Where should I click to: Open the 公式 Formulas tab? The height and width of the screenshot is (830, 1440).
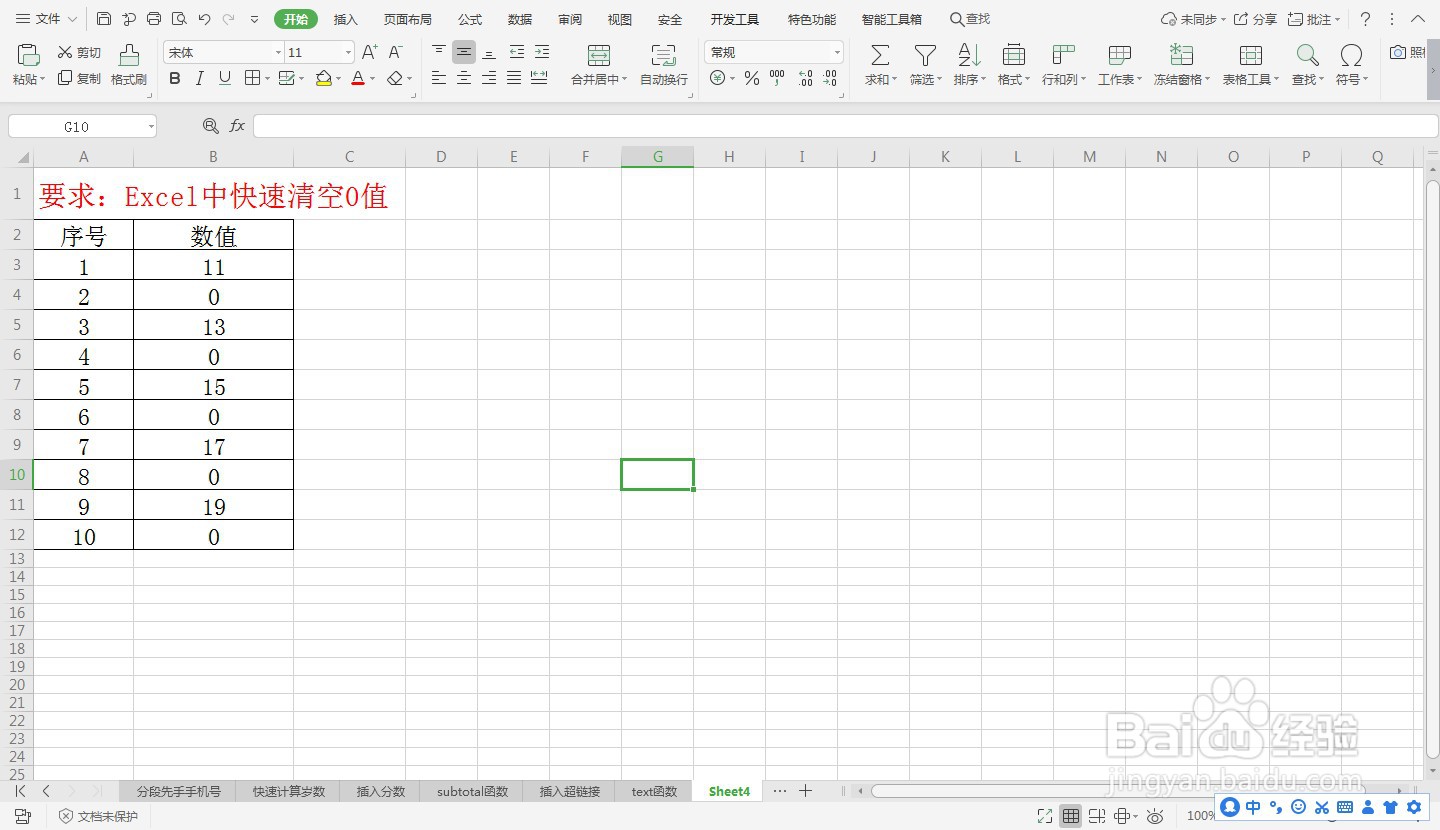(x=470, y=19)
